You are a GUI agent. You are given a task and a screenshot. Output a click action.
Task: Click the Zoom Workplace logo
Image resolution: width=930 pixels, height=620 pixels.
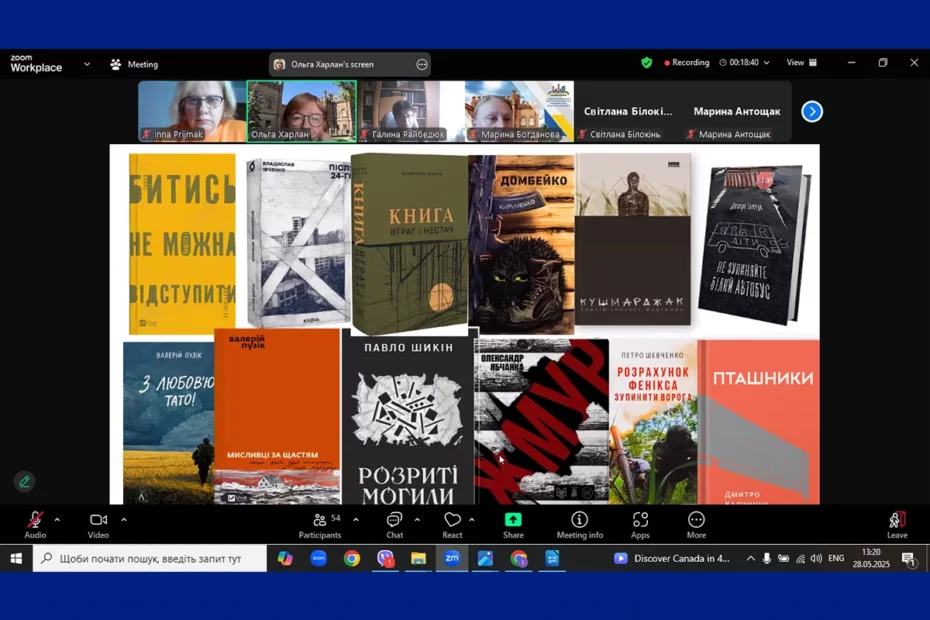click(36, 63)
